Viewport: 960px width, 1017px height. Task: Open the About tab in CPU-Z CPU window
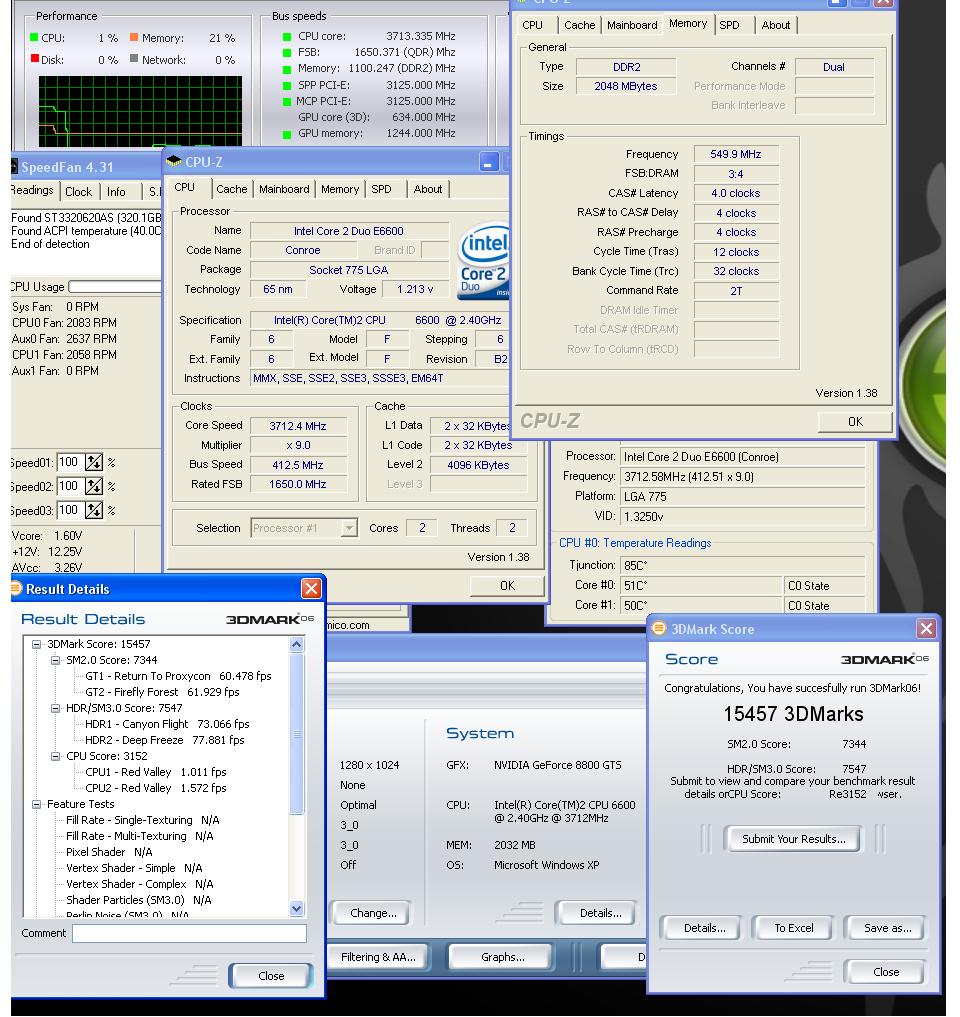[428, 189]
